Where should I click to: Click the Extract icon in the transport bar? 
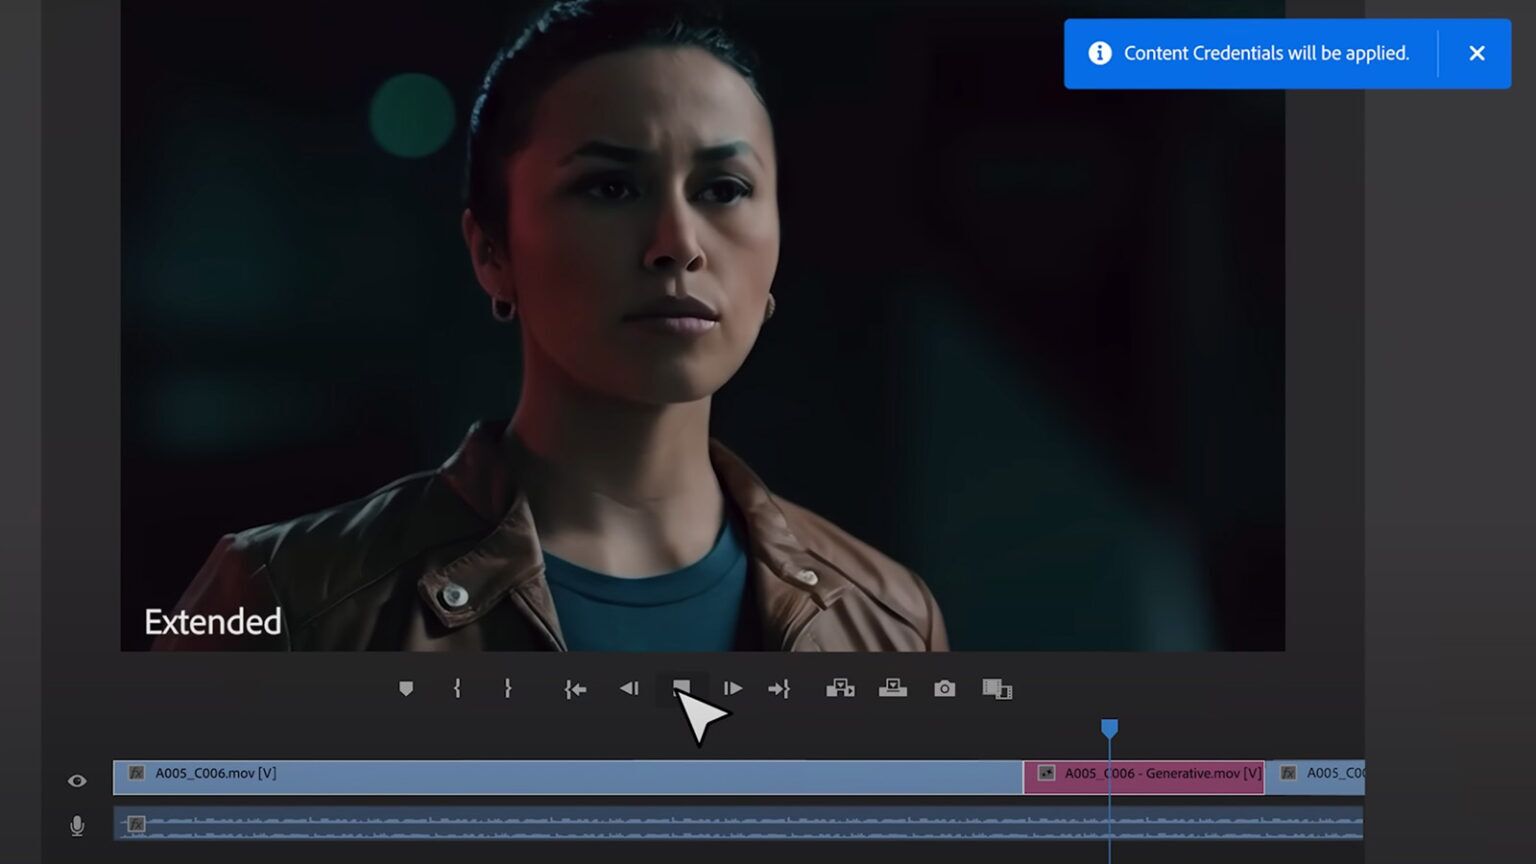coord(893,688)
